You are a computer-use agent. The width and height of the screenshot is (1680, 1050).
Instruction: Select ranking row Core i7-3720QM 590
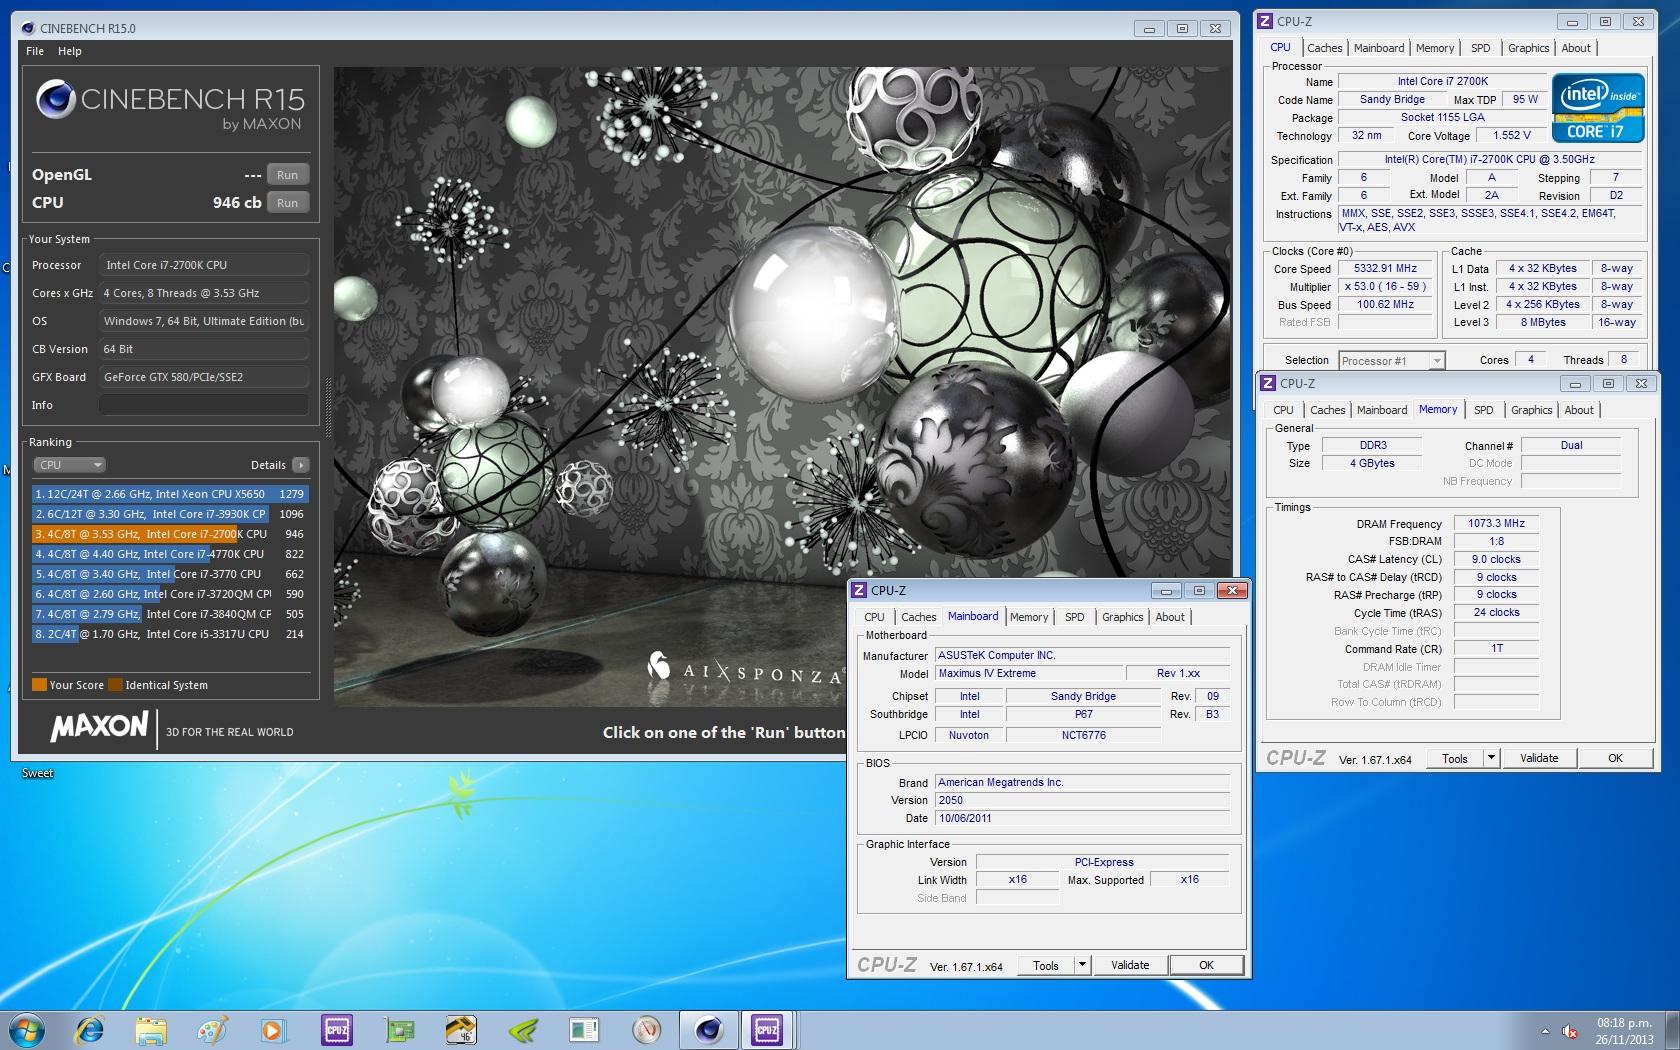170,594
